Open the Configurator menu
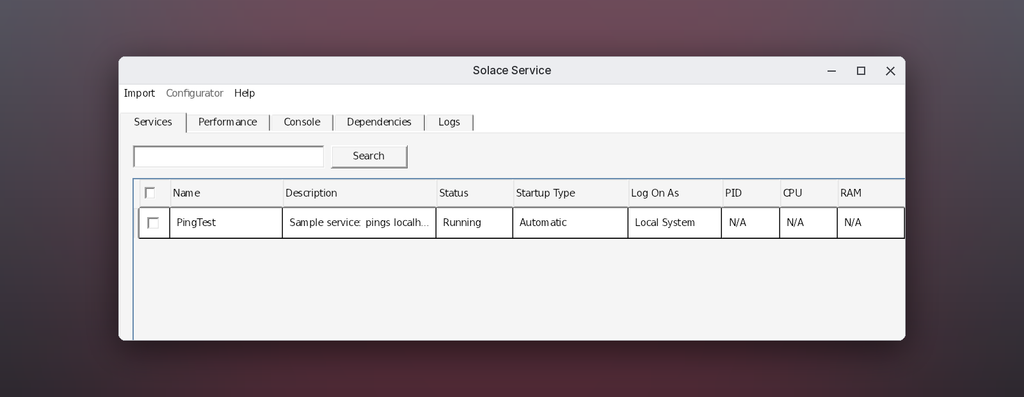Viewport: 1024px width, 397px height. (x=195, y=93)
